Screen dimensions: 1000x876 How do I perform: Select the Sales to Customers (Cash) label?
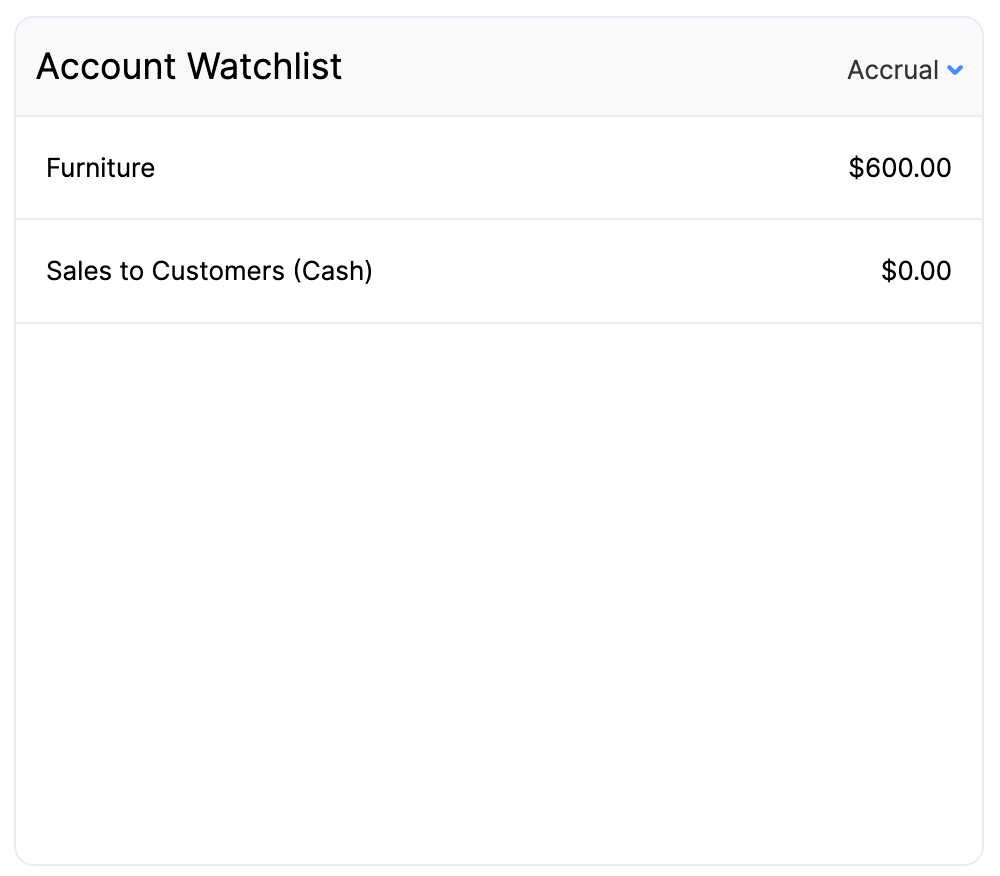click(209, 271)
